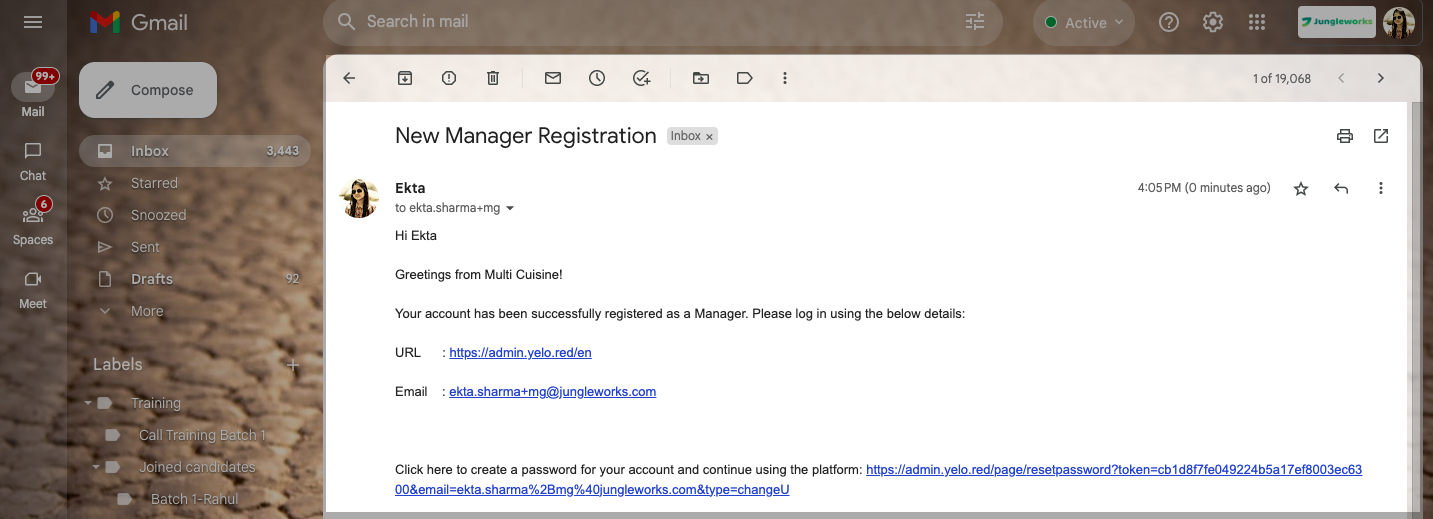
Task: Collapse the Training label
Action: point(88,403)
